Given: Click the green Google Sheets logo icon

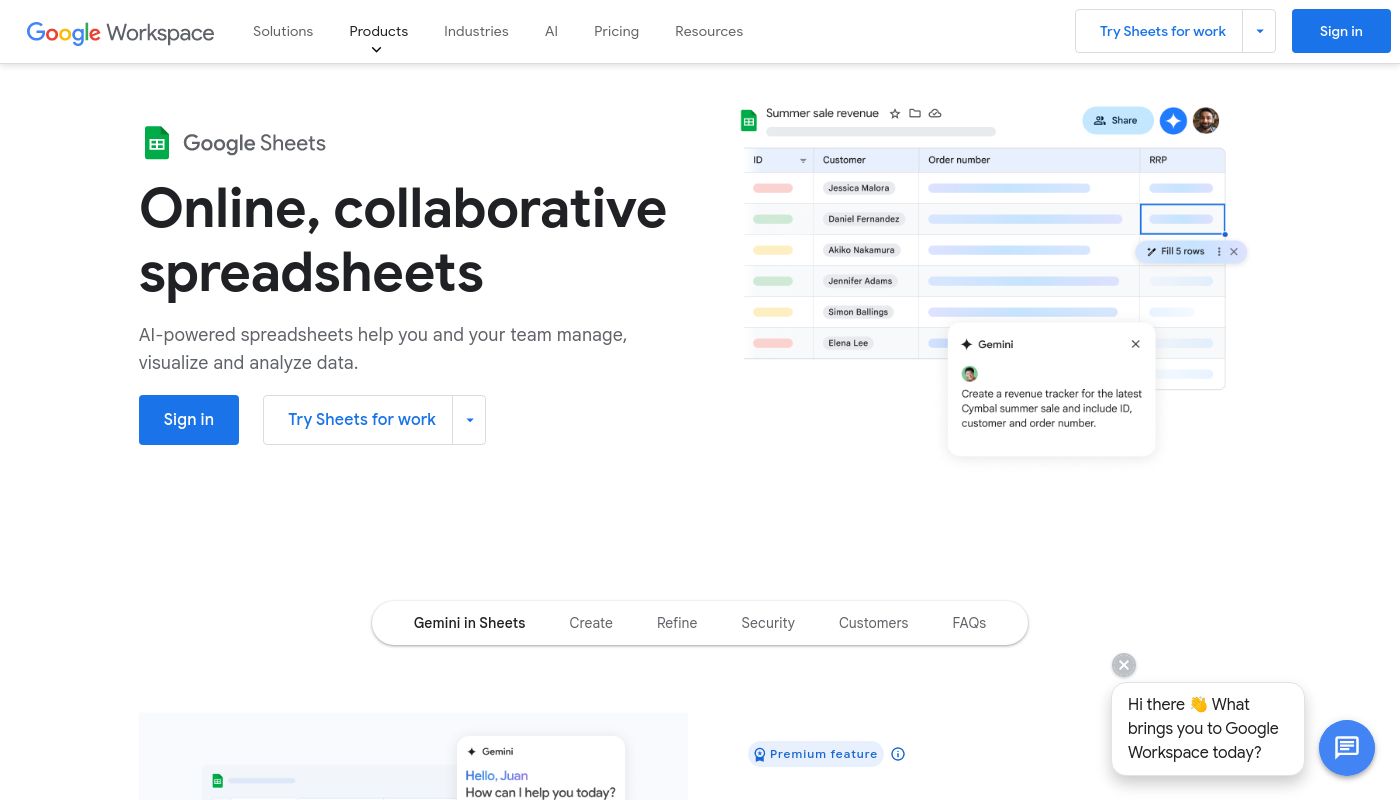Looking at the screenshot, I should tap(157, 143).
